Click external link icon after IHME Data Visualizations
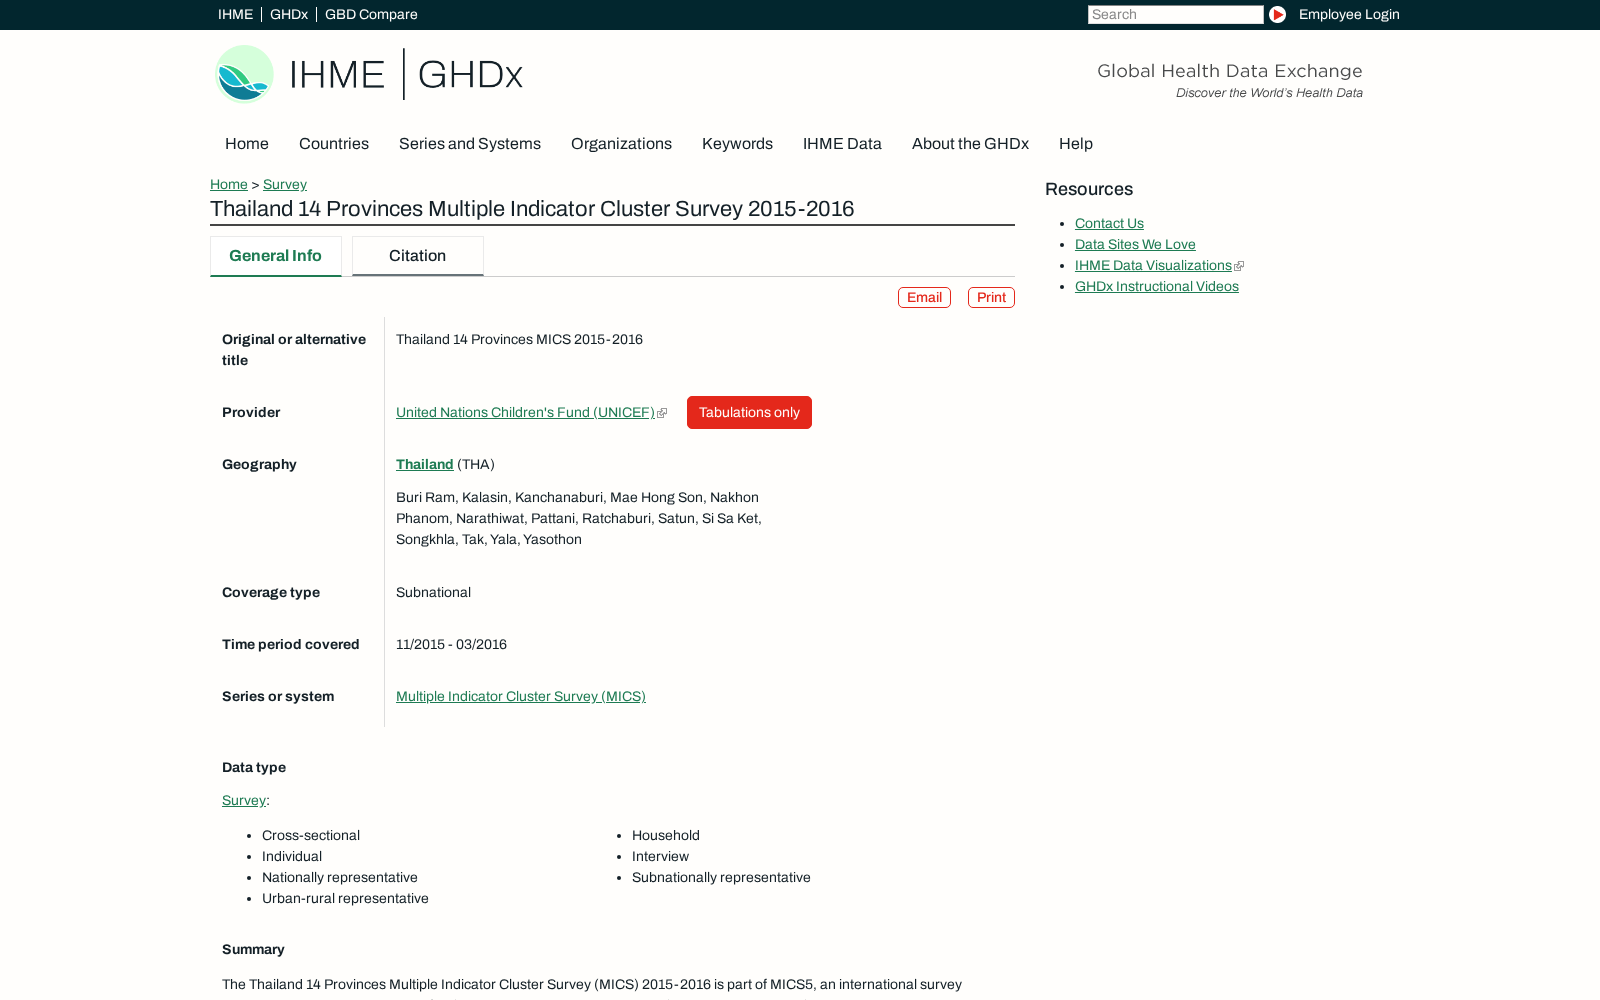1600x1000 pixels. [x=1239, y=266]
